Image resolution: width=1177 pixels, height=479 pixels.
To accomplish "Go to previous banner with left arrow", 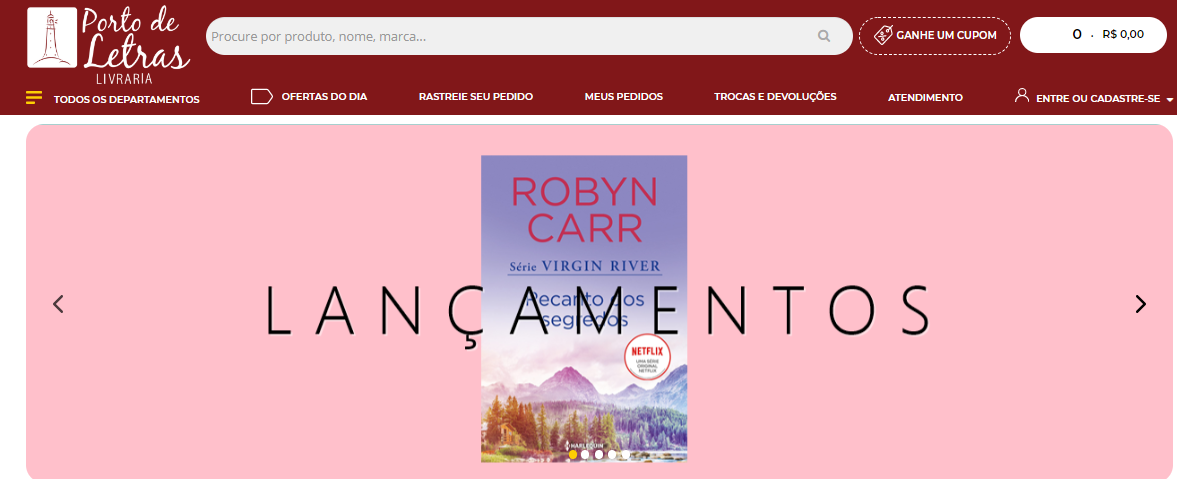I will 58,304.
